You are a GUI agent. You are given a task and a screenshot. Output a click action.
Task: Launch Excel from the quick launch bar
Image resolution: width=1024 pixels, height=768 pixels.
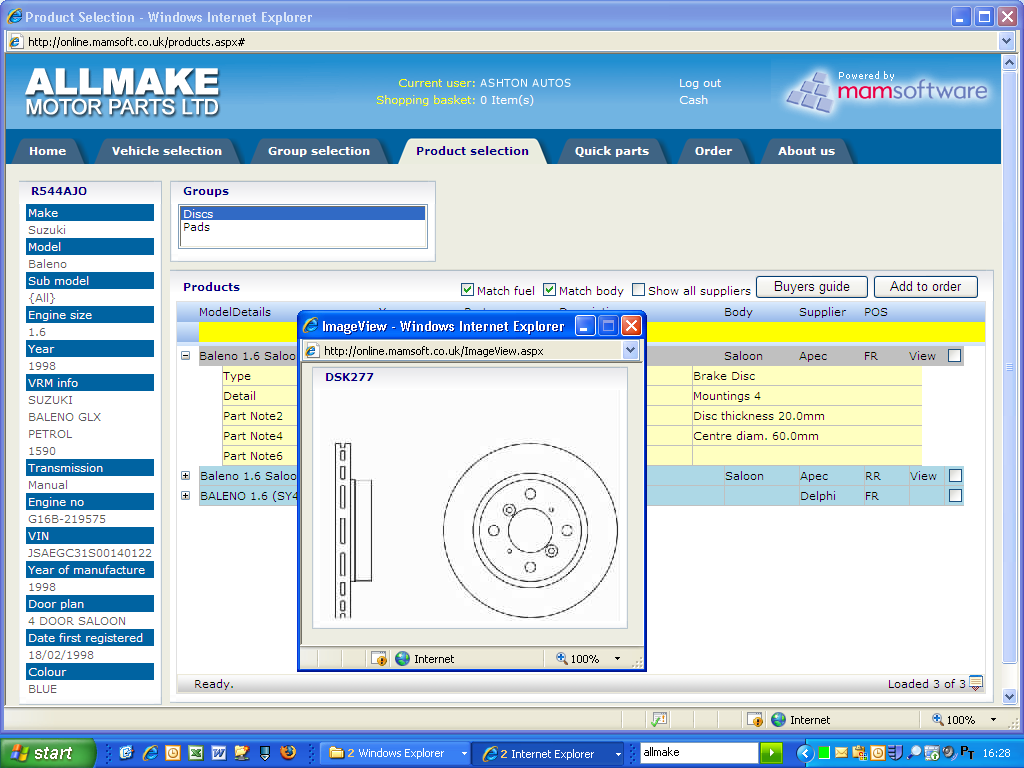(x=196, y=753)
